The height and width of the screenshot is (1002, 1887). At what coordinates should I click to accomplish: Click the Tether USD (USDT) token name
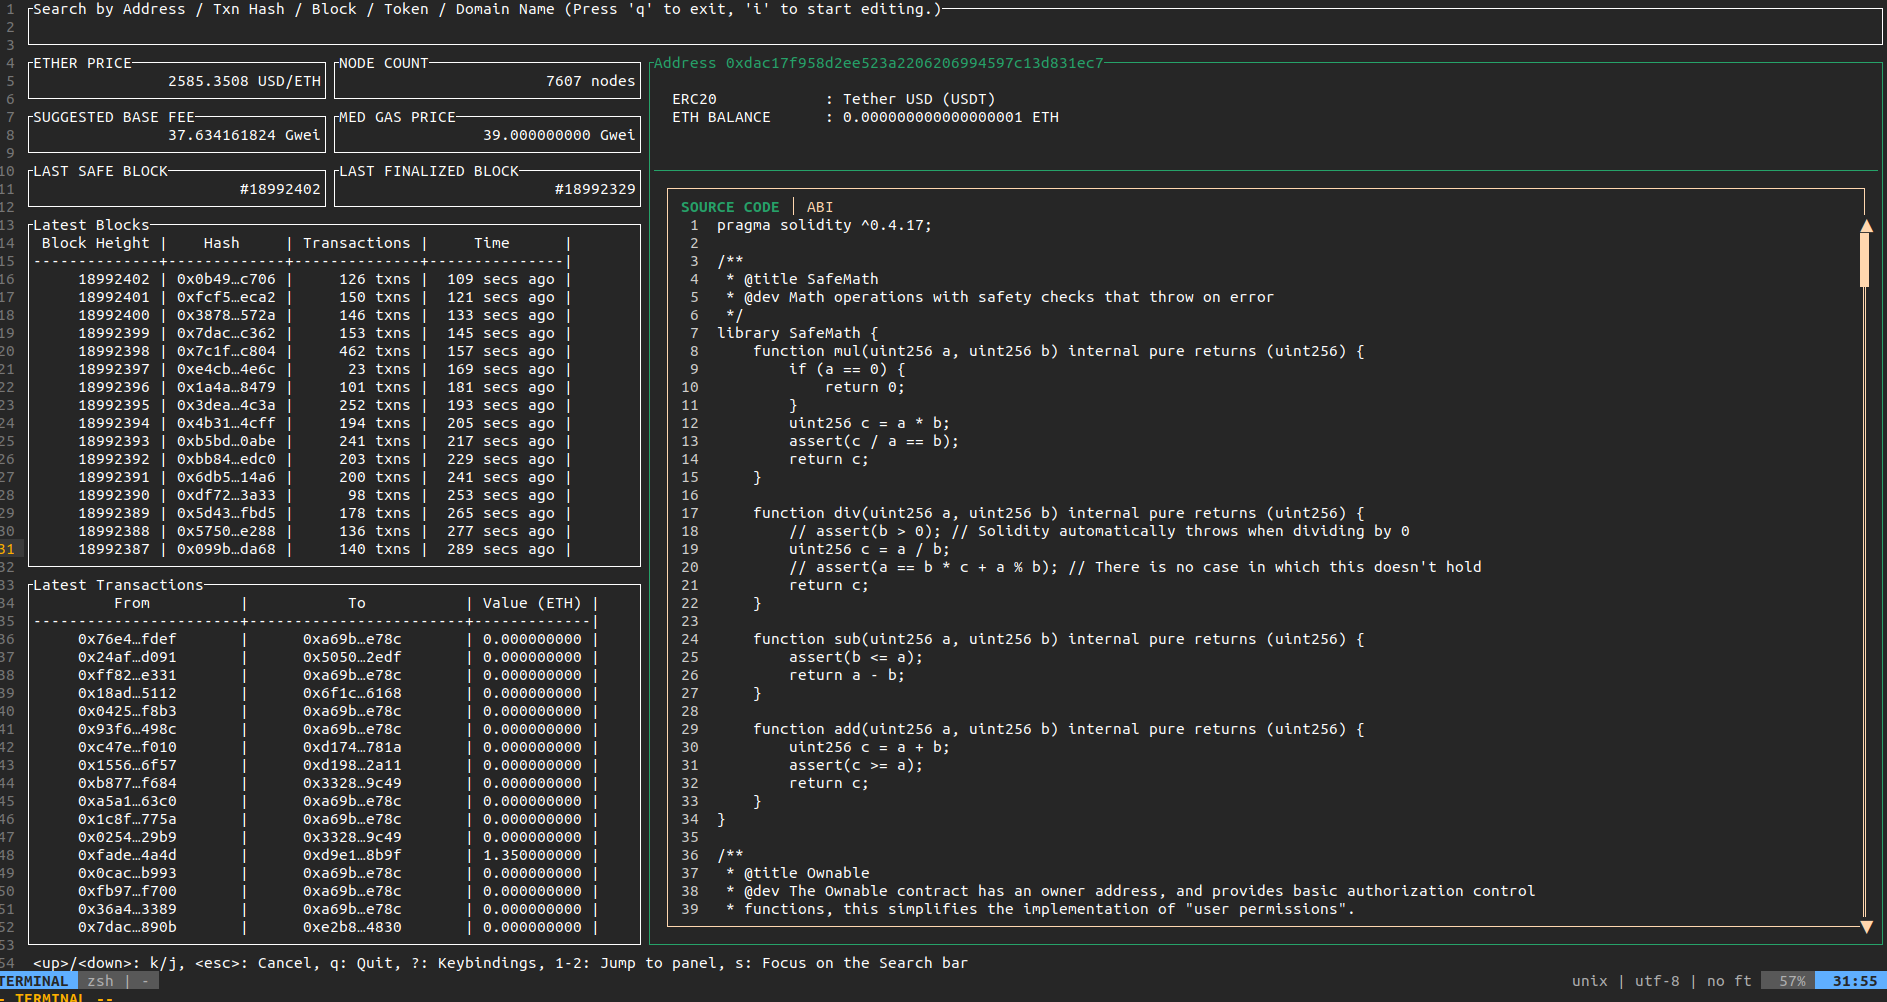point(919,99)
